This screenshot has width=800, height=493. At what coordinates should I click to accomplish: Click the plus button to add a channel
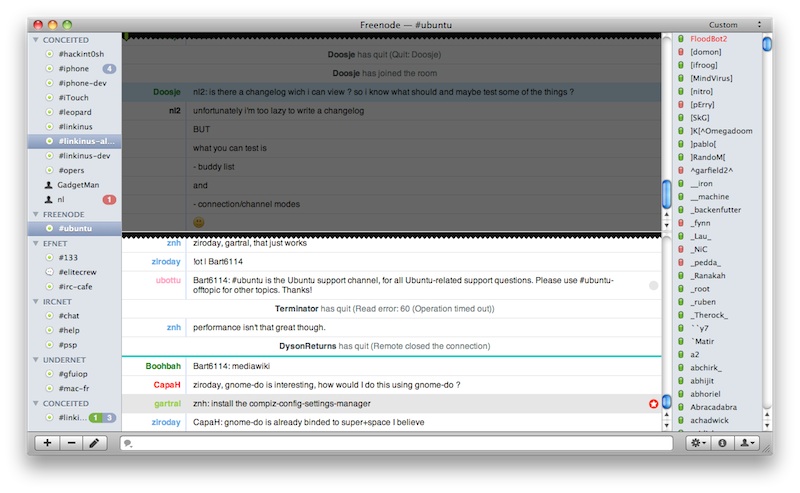click(x=47, y=443)
